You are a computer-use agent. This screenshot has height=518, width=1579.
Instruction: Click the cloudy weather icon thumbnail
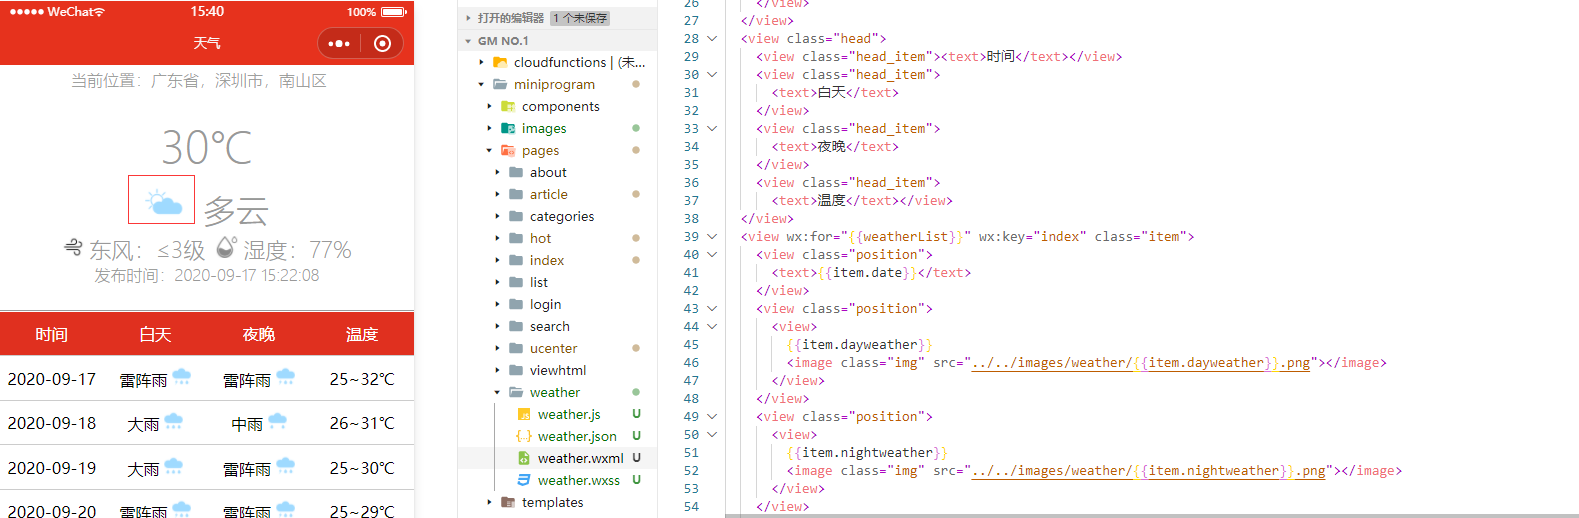(161, 200)
